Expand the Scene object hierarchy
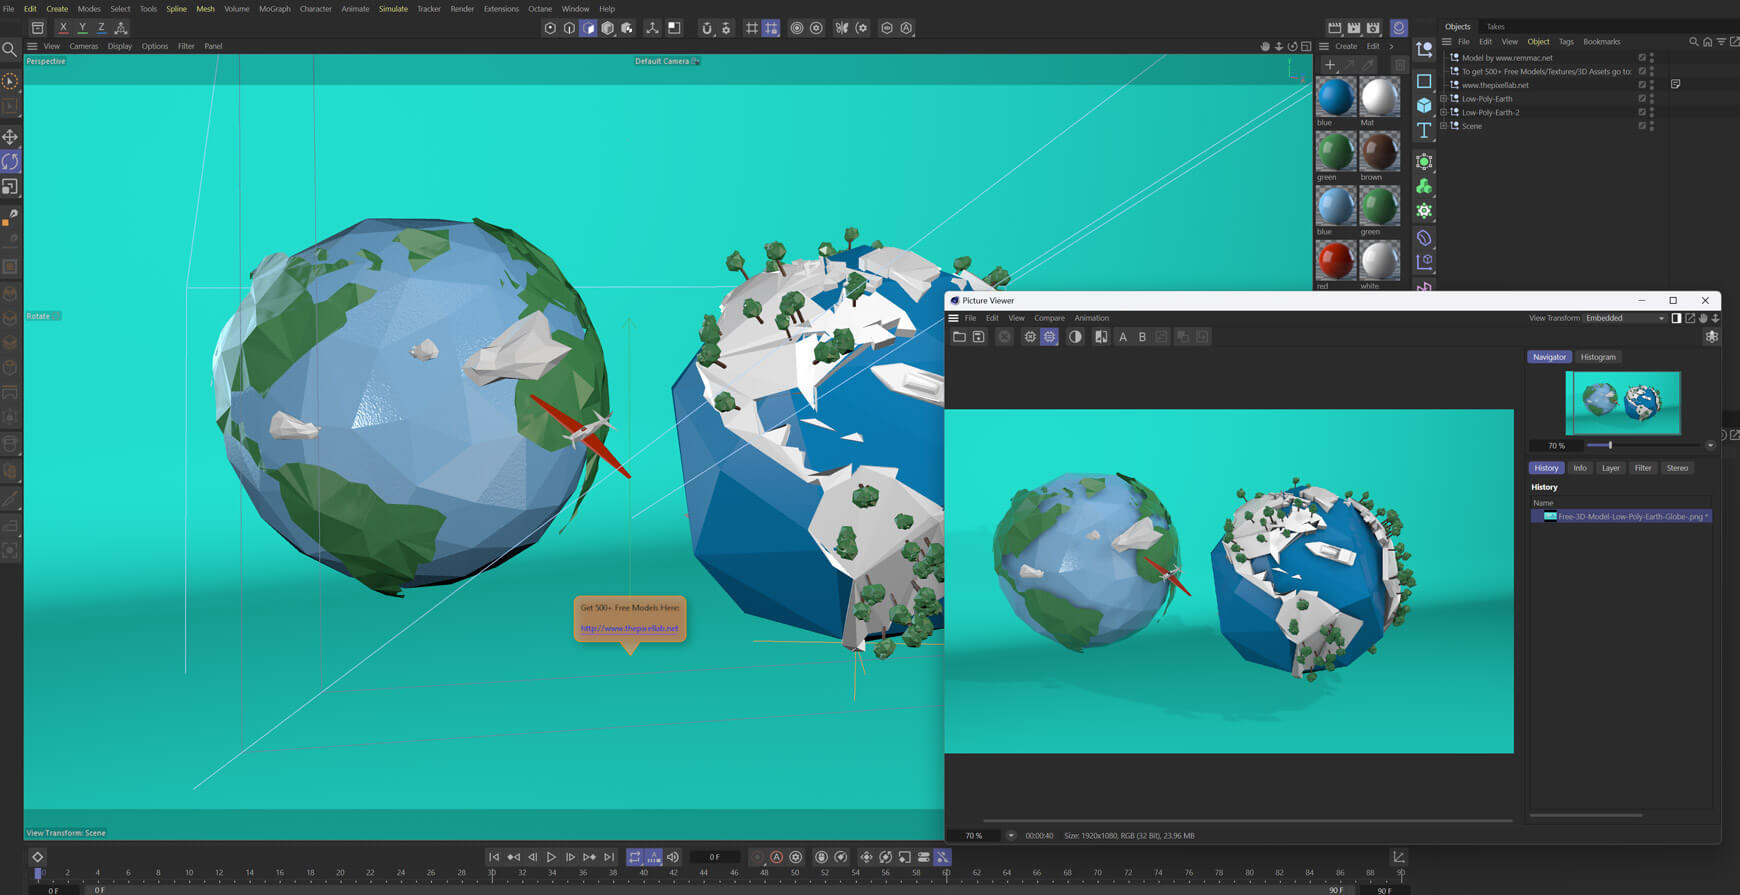Viewport: 1740px width, 895px height. (x=1443, y=126)
